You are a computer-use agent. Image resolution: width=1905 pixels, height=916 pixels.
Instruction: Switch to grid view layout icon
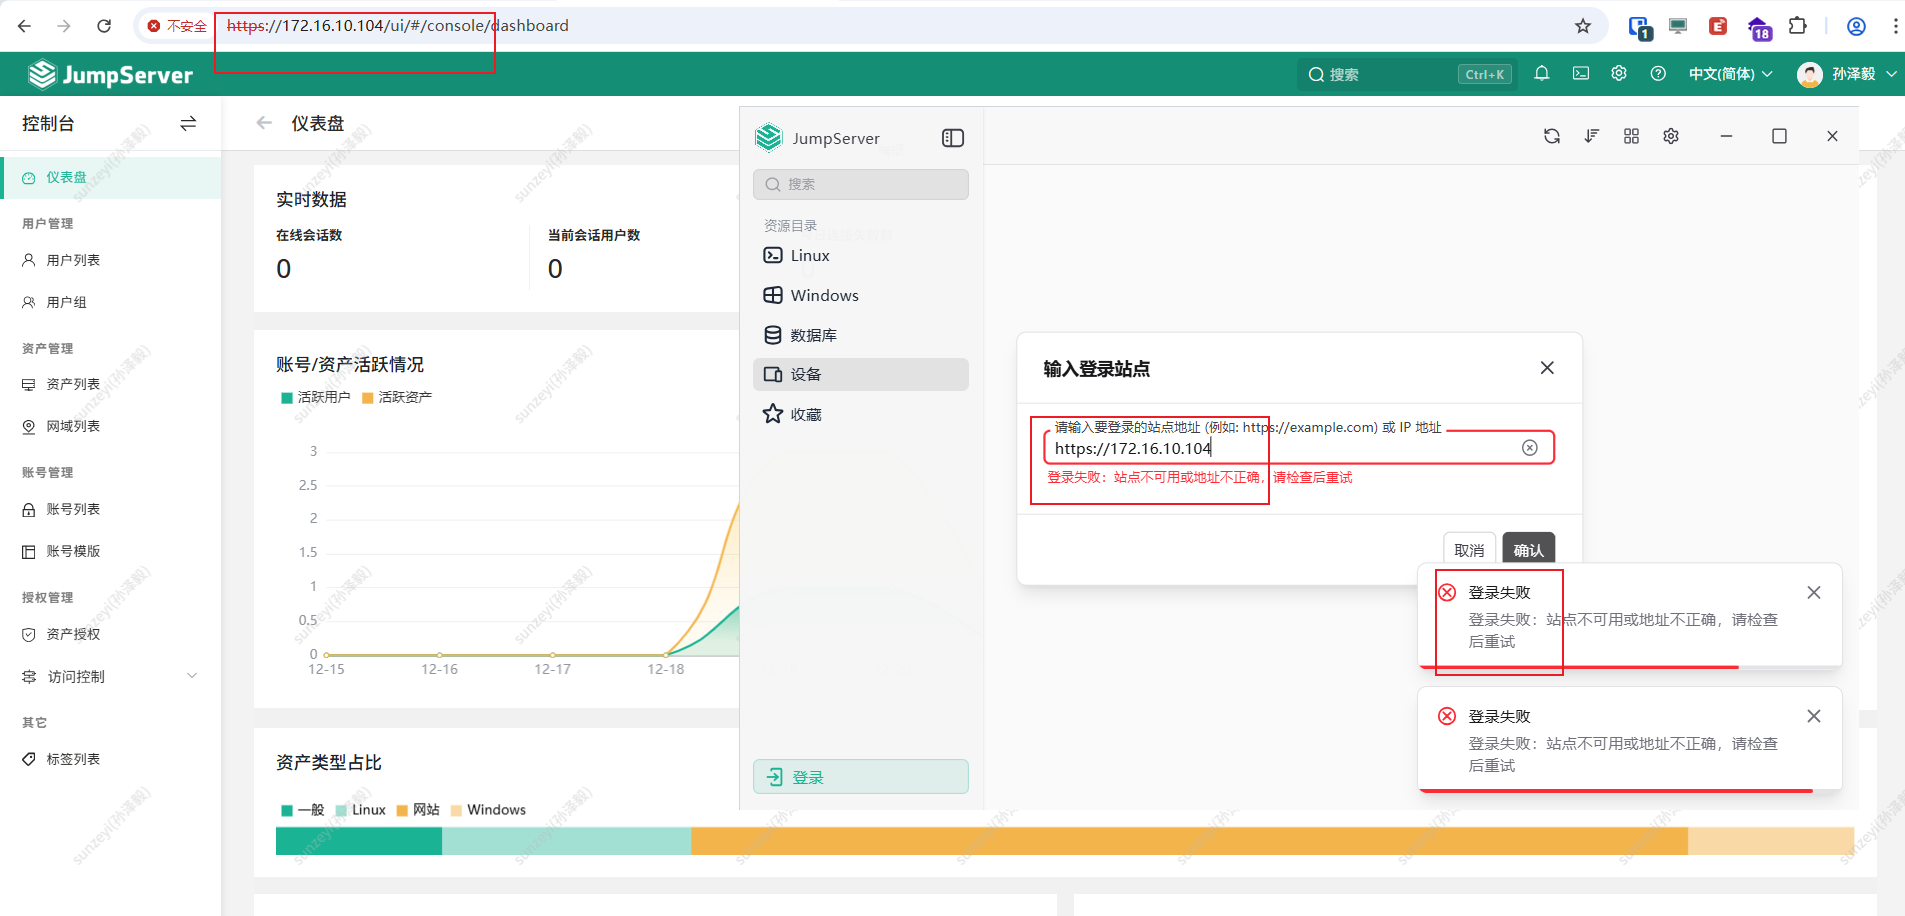(x=1631, y=136)
